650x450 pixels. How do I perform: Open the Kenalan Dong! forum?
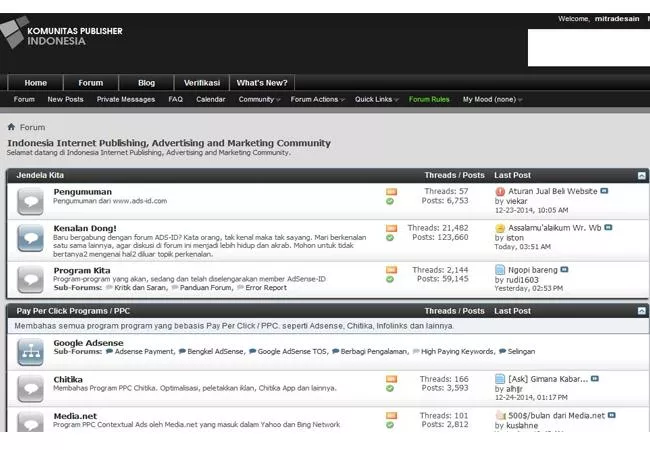point(85,228)
